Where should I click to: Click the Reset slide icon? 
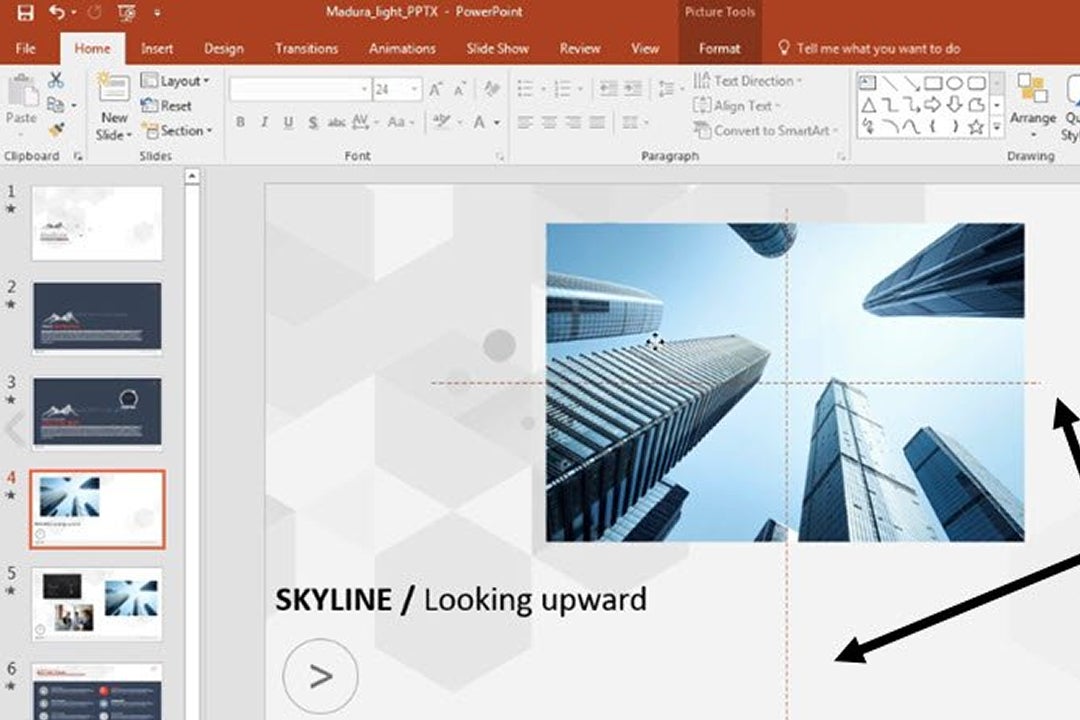click(x=166, y=105)
